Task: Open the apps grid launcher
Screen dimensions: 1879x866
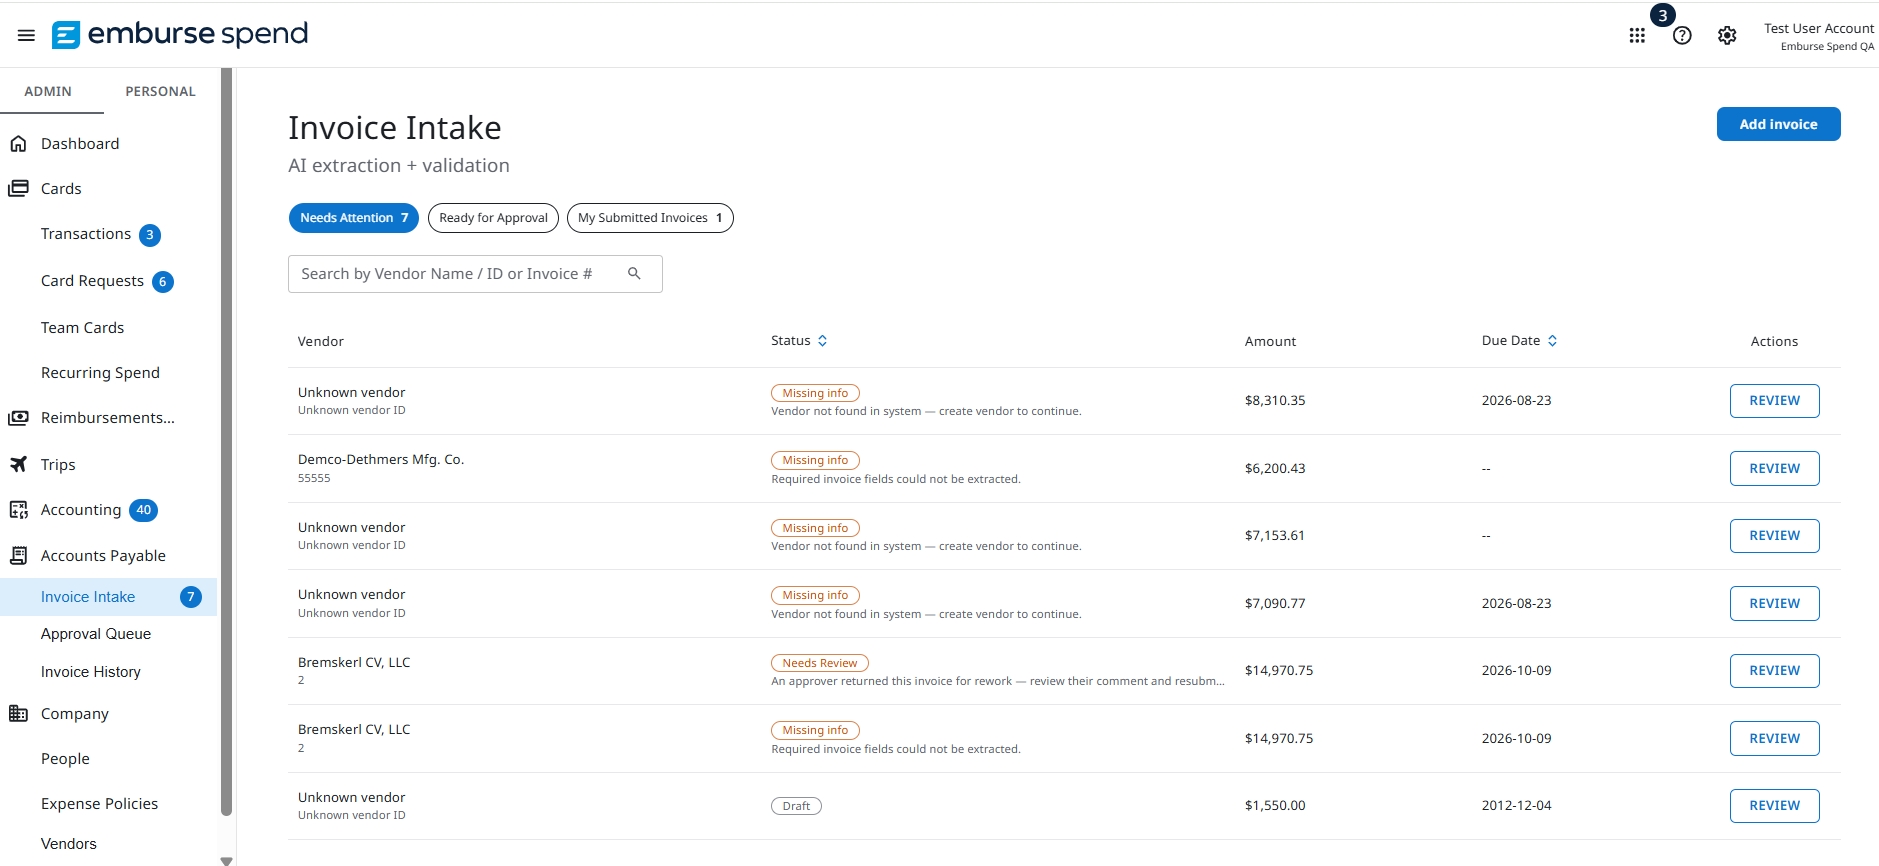Action: pos(1637,35)
